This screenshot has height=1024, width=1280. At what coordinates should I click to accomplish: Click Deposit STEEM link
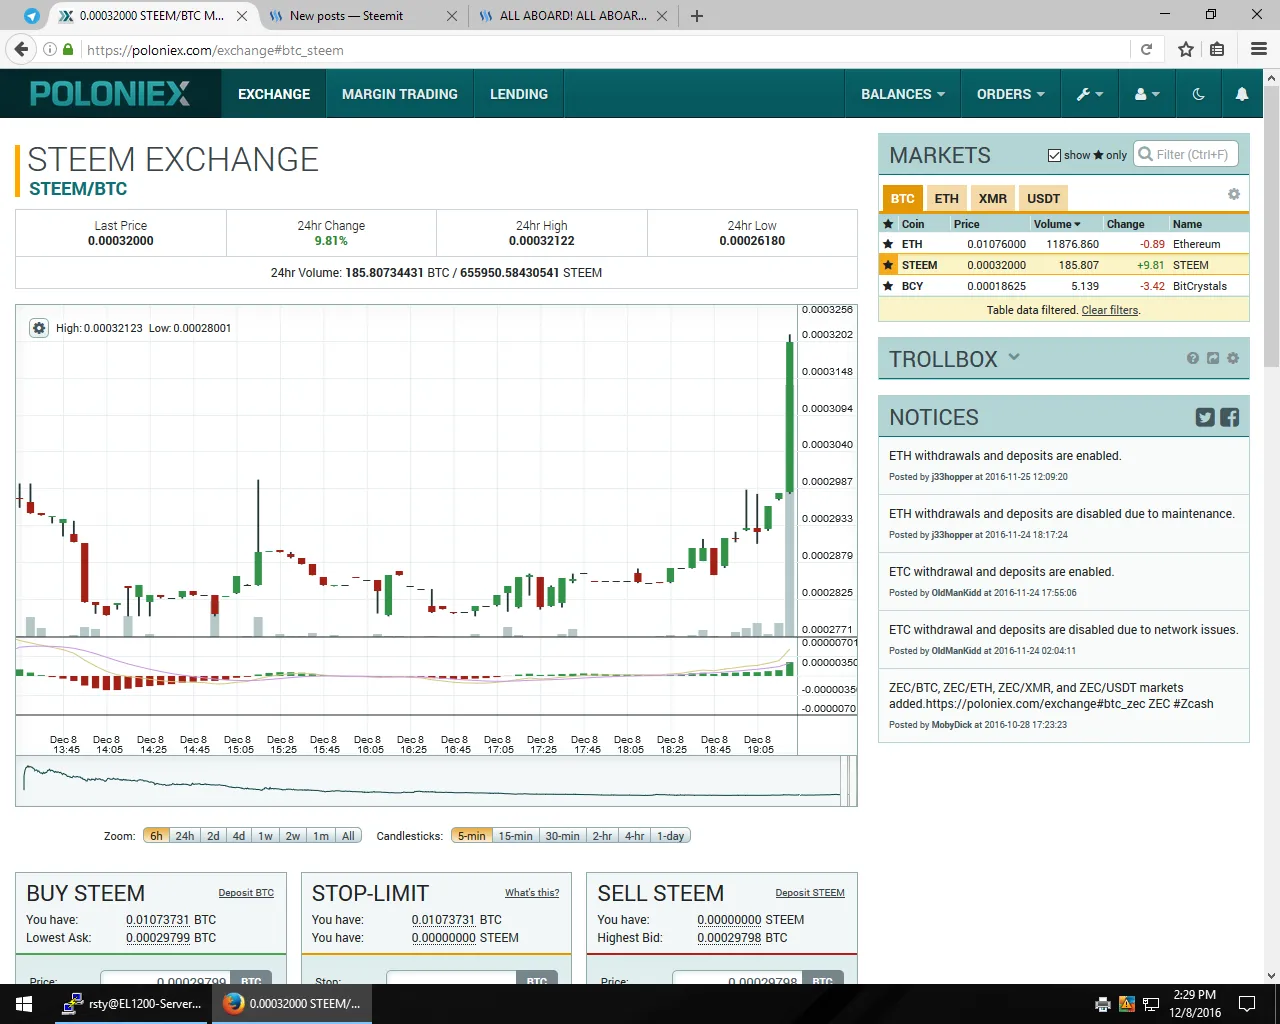tap(810, 893)
